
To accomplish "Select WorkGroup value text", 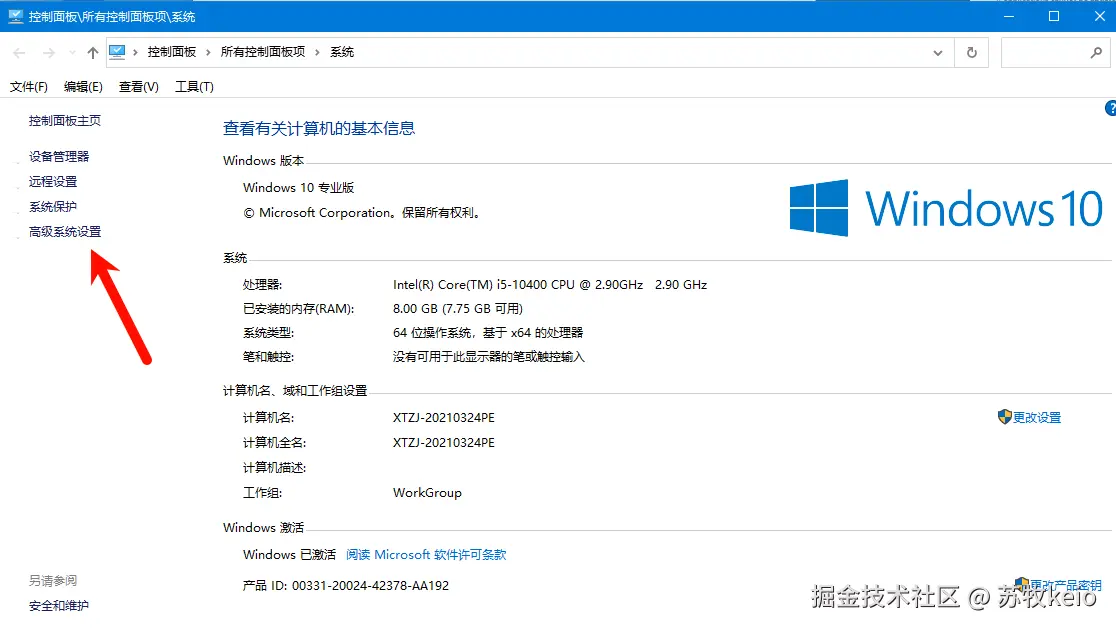I will pos(427,493).
